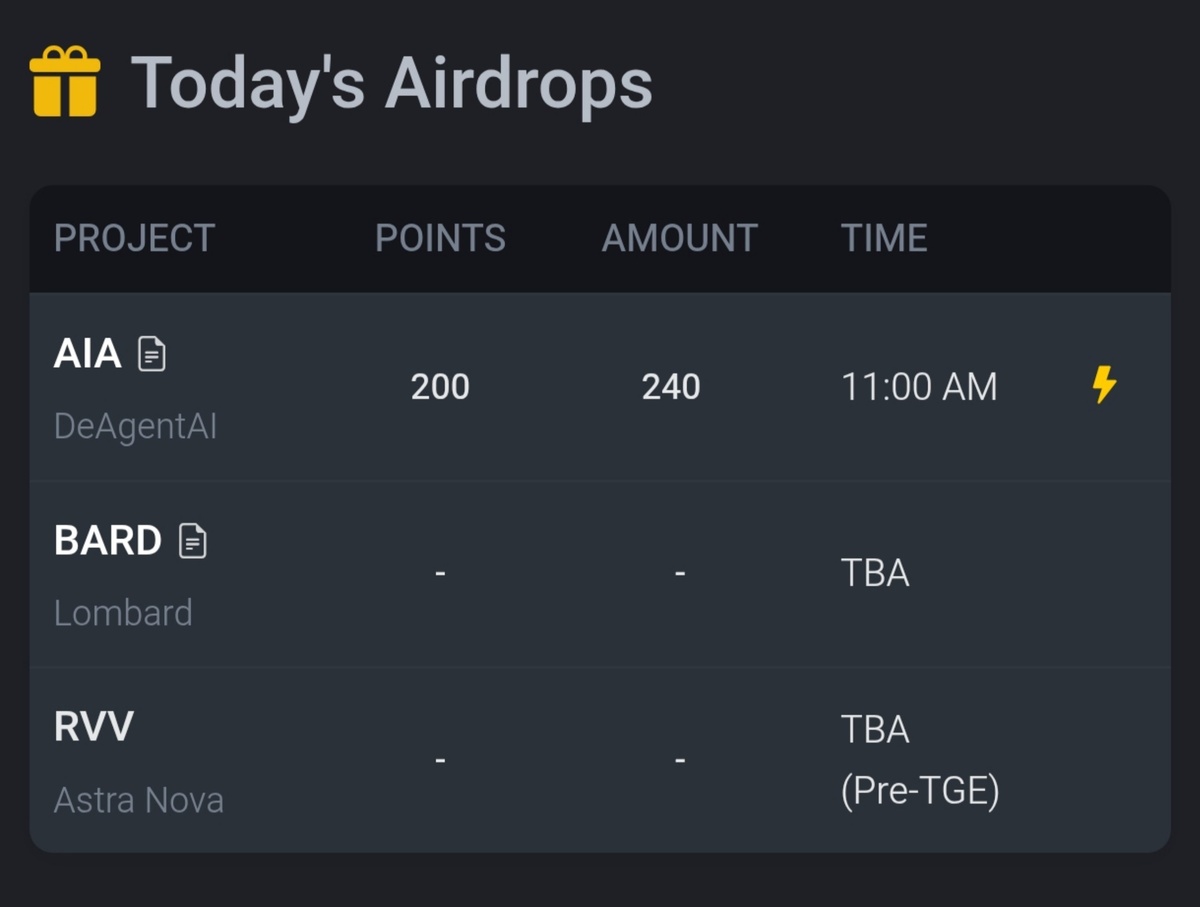The width and height of the screenshot is (1200, 907).
Task: Click the 200 points value for AIA
Action: tap(440, 387)
